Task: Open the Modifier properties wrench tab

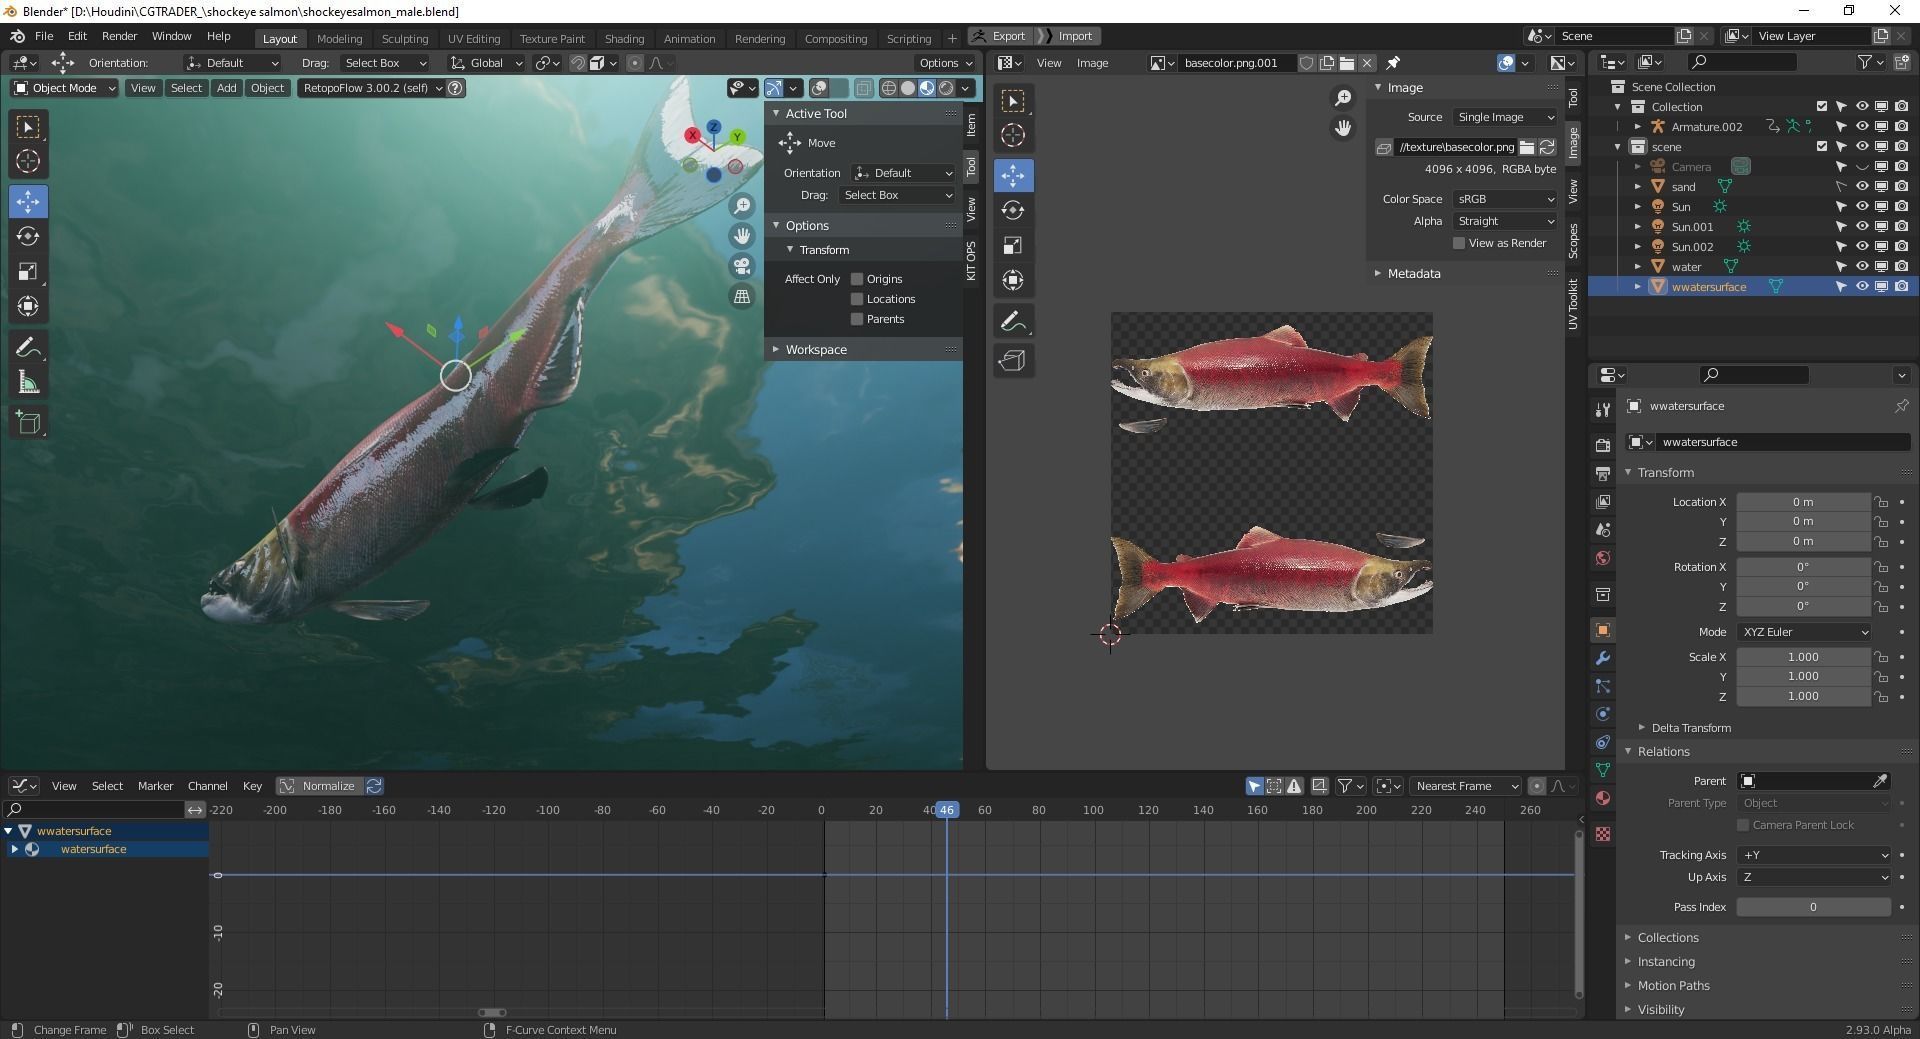Action: coord(1602,658)
